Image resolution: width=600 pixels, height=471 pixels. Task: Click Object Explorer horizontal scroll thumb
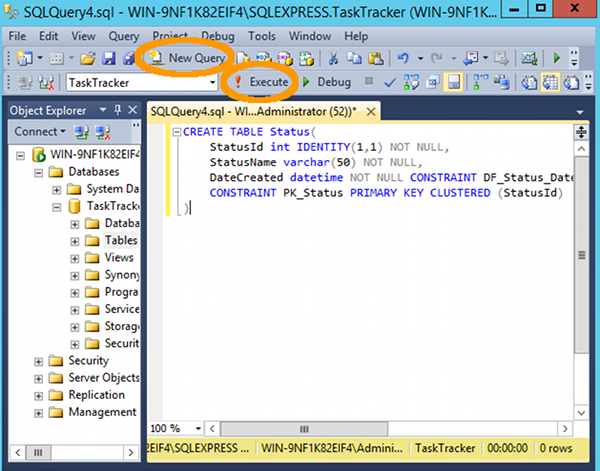click(x=38, y=453)
